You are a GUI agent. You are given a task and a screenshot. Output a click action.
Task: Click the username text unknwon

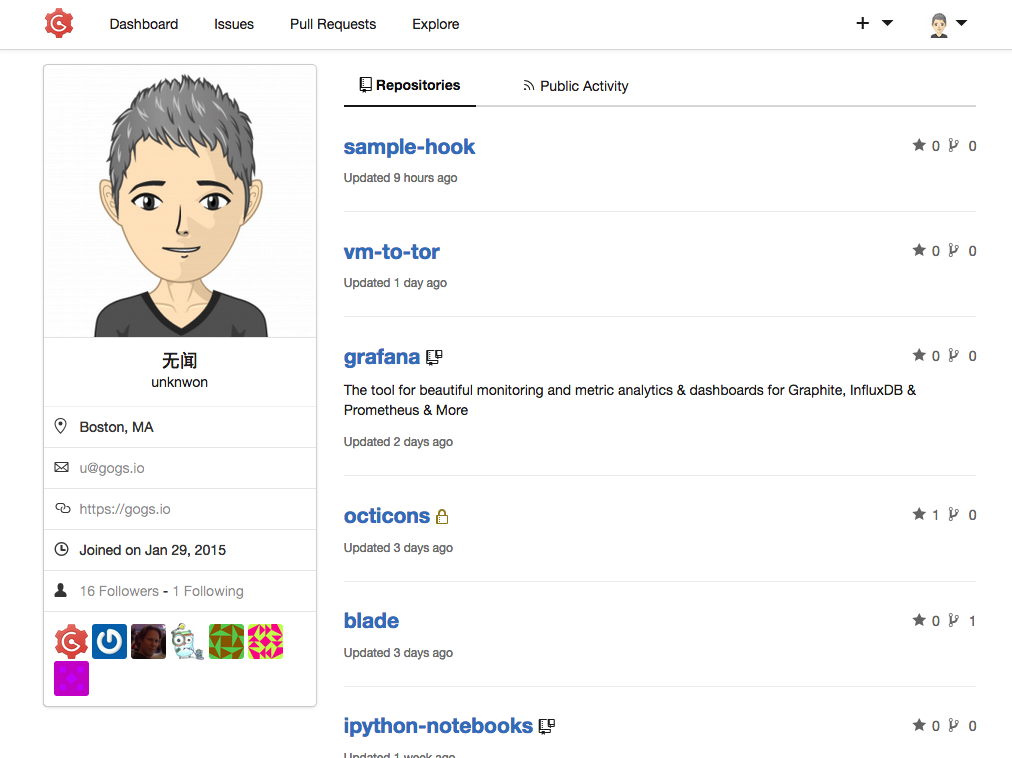[x=179, y=382]
